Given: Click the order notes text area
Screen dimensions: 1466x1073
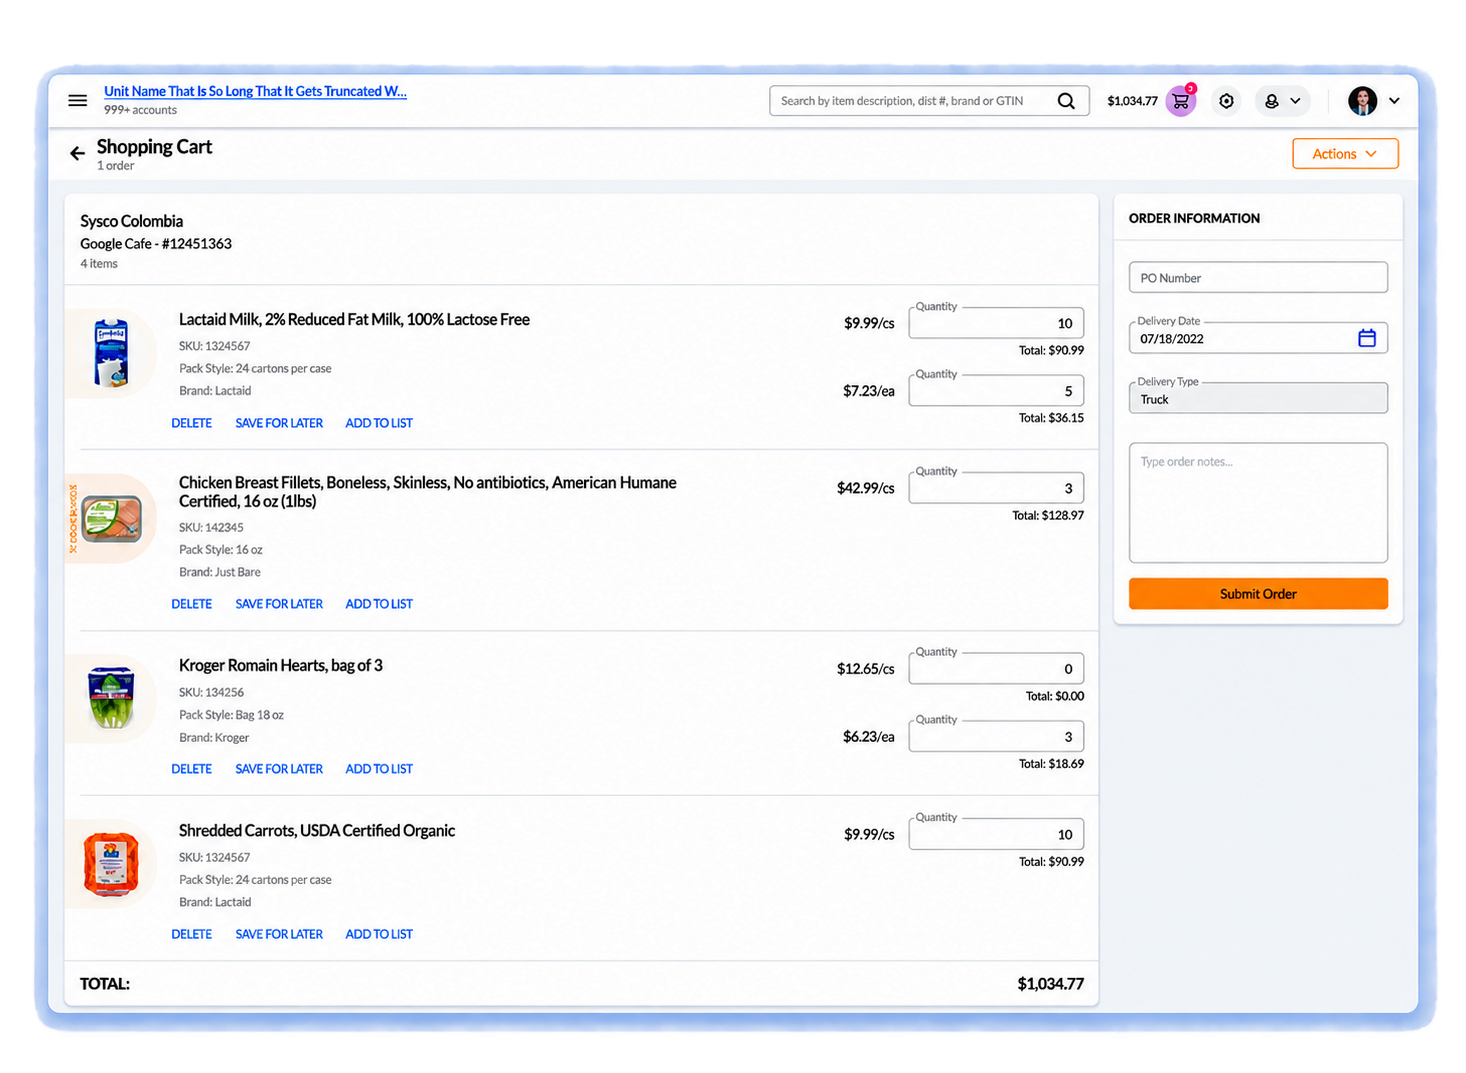Looking at the screenshot, I should point(1258,503).
